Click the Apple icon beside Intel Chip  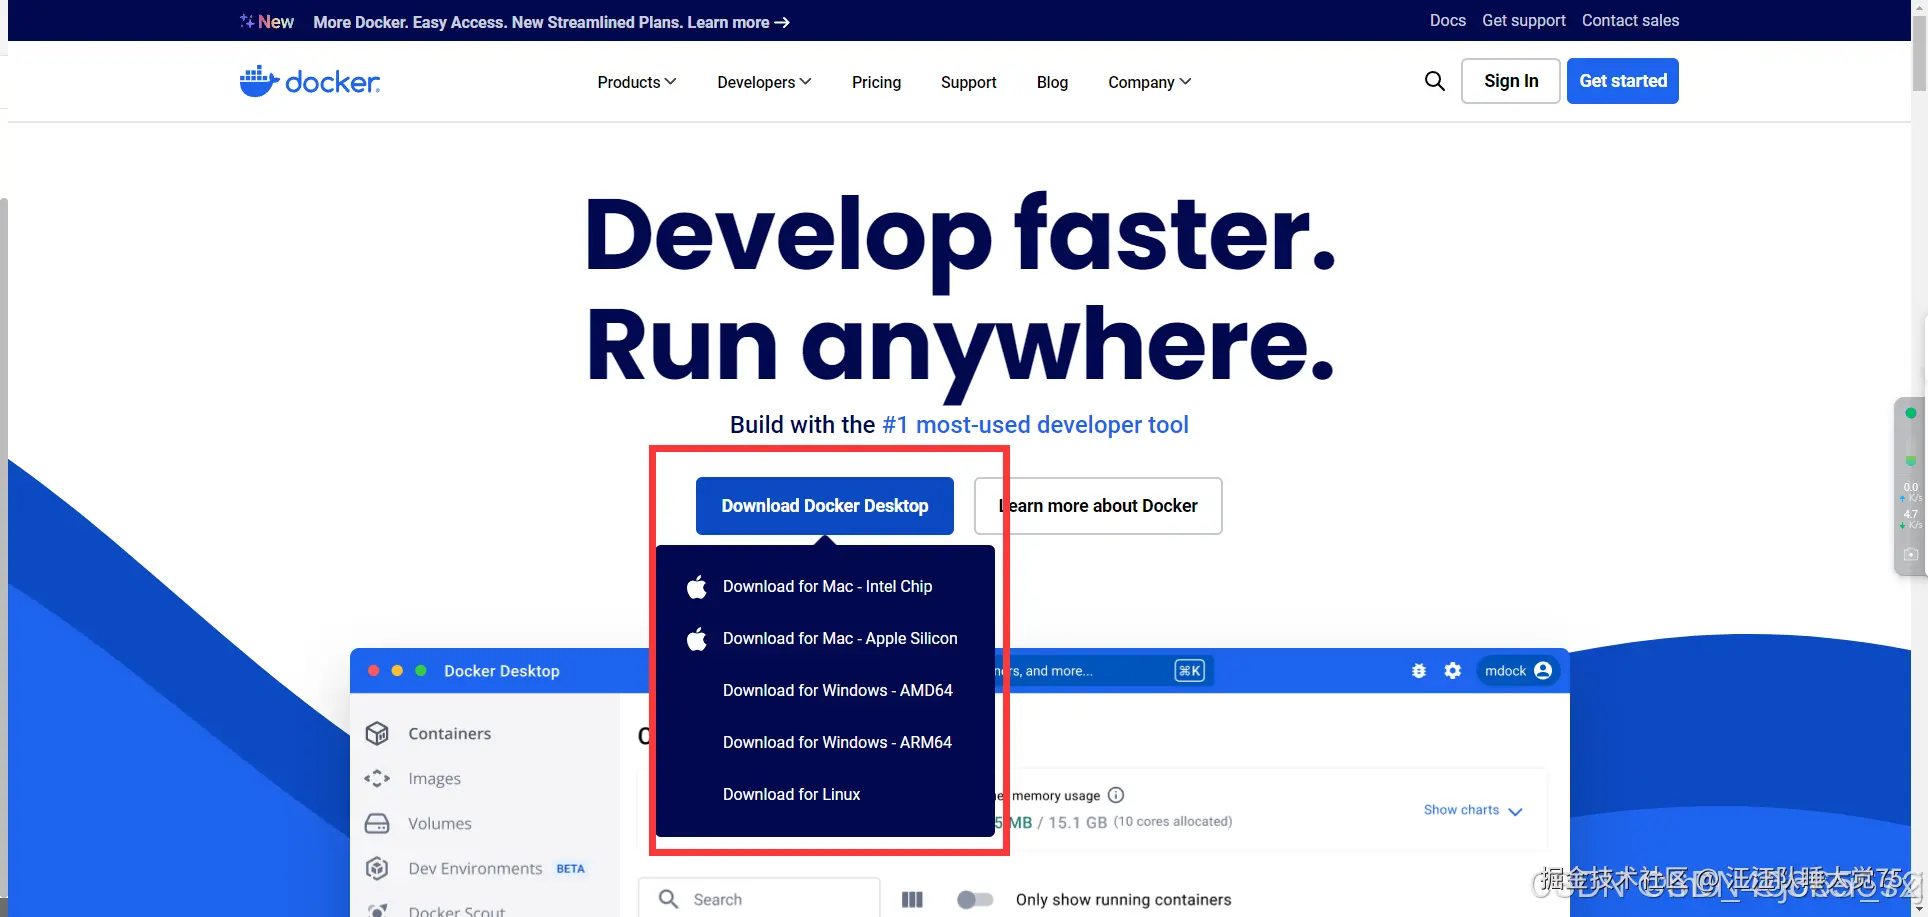697,587
